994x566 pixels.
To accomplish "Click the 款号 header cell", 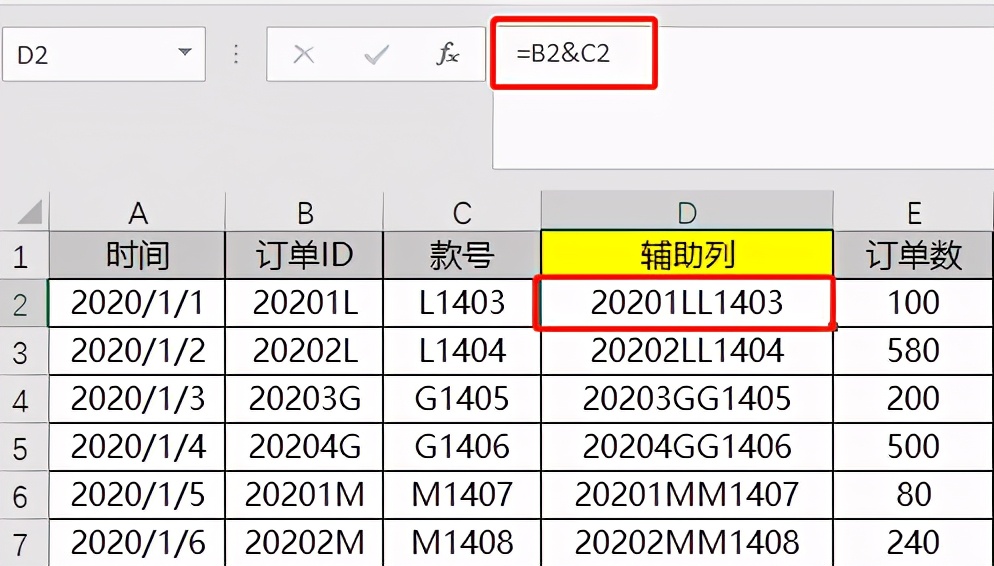I will click(462, 255).
